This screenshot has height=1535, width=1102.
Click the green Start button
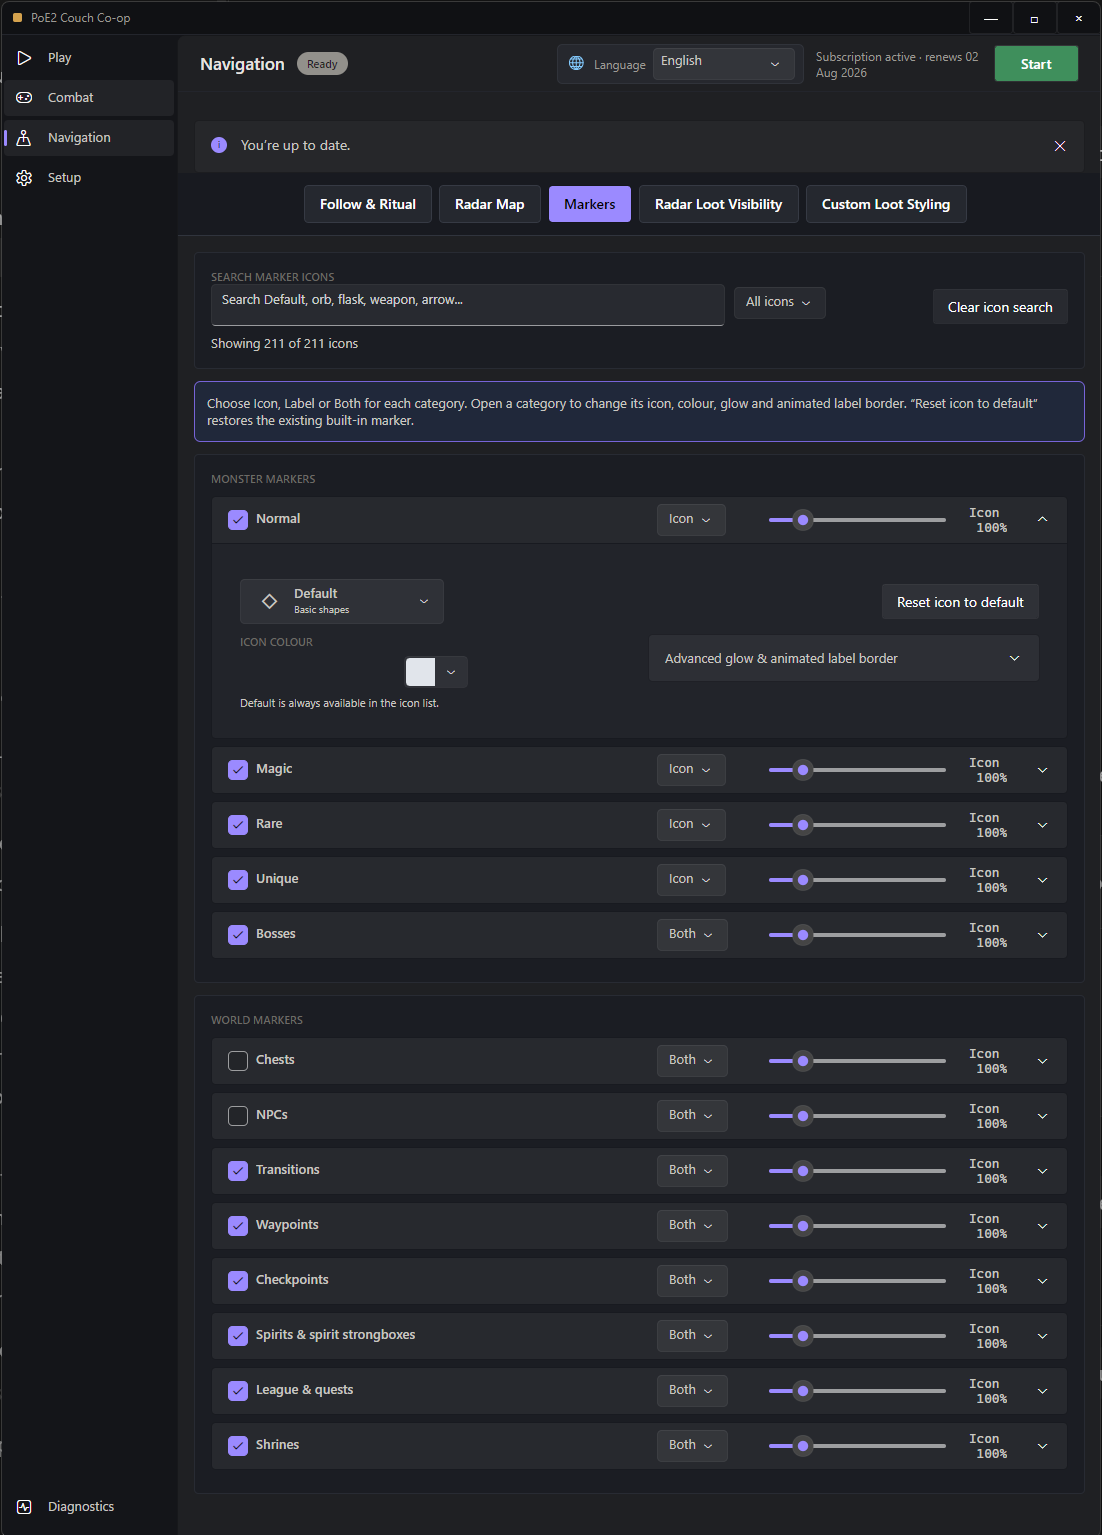1036,64
